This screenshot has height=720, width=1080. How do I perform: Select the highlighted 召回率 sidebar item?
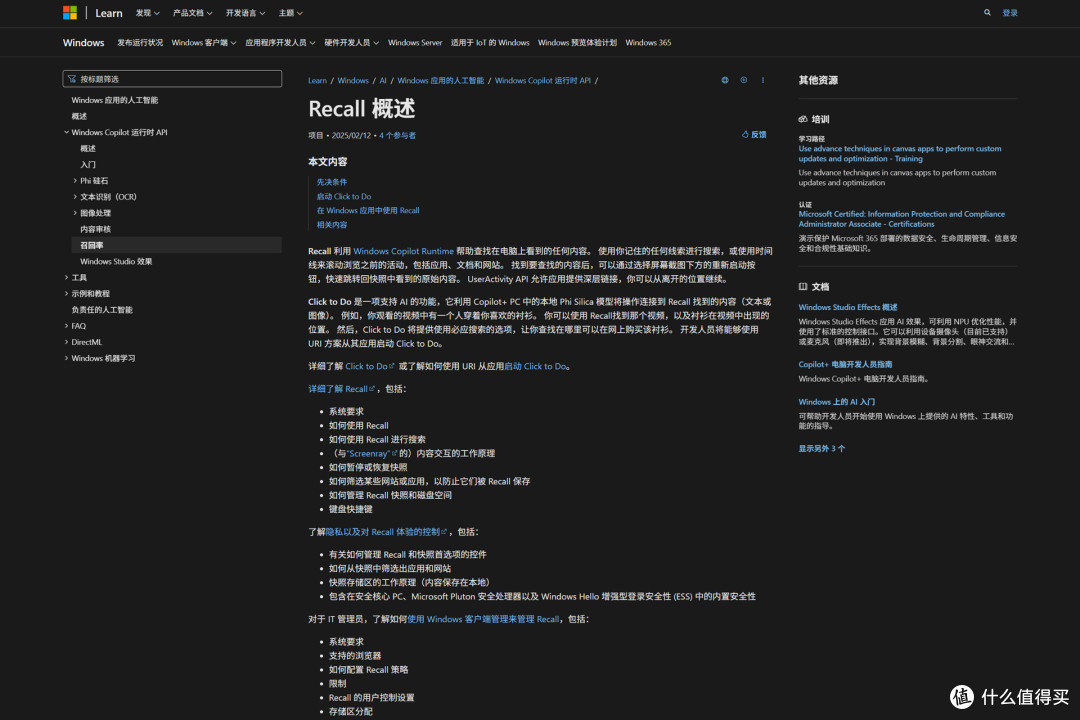click(176, 245)
